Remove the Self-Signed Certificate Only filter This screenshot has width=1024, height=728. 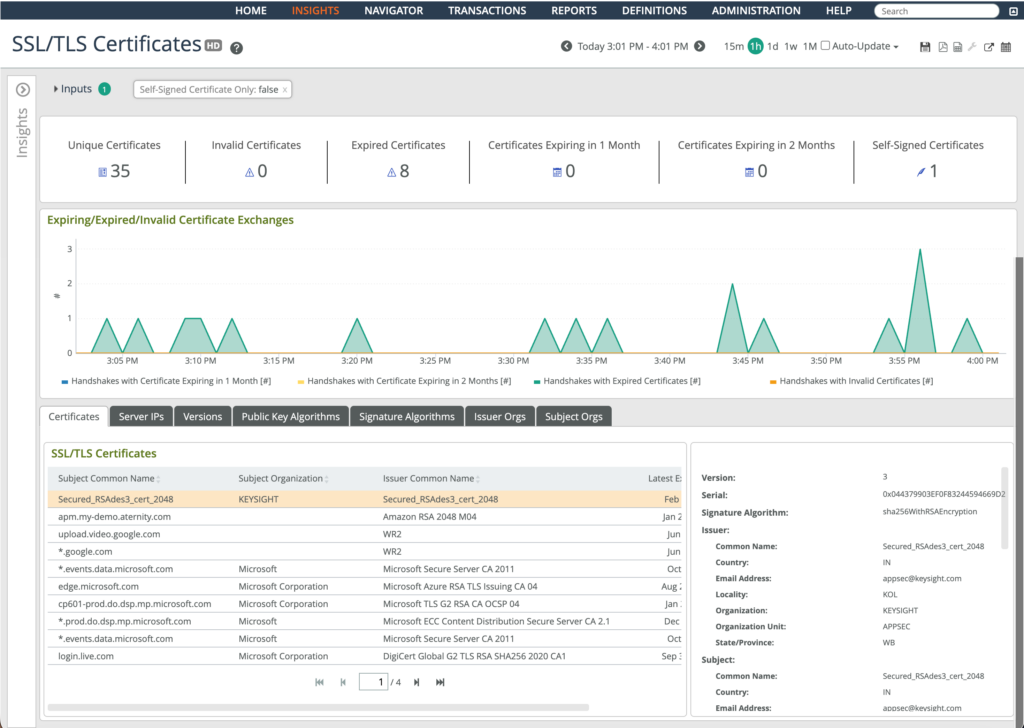[x=285, y=90]
